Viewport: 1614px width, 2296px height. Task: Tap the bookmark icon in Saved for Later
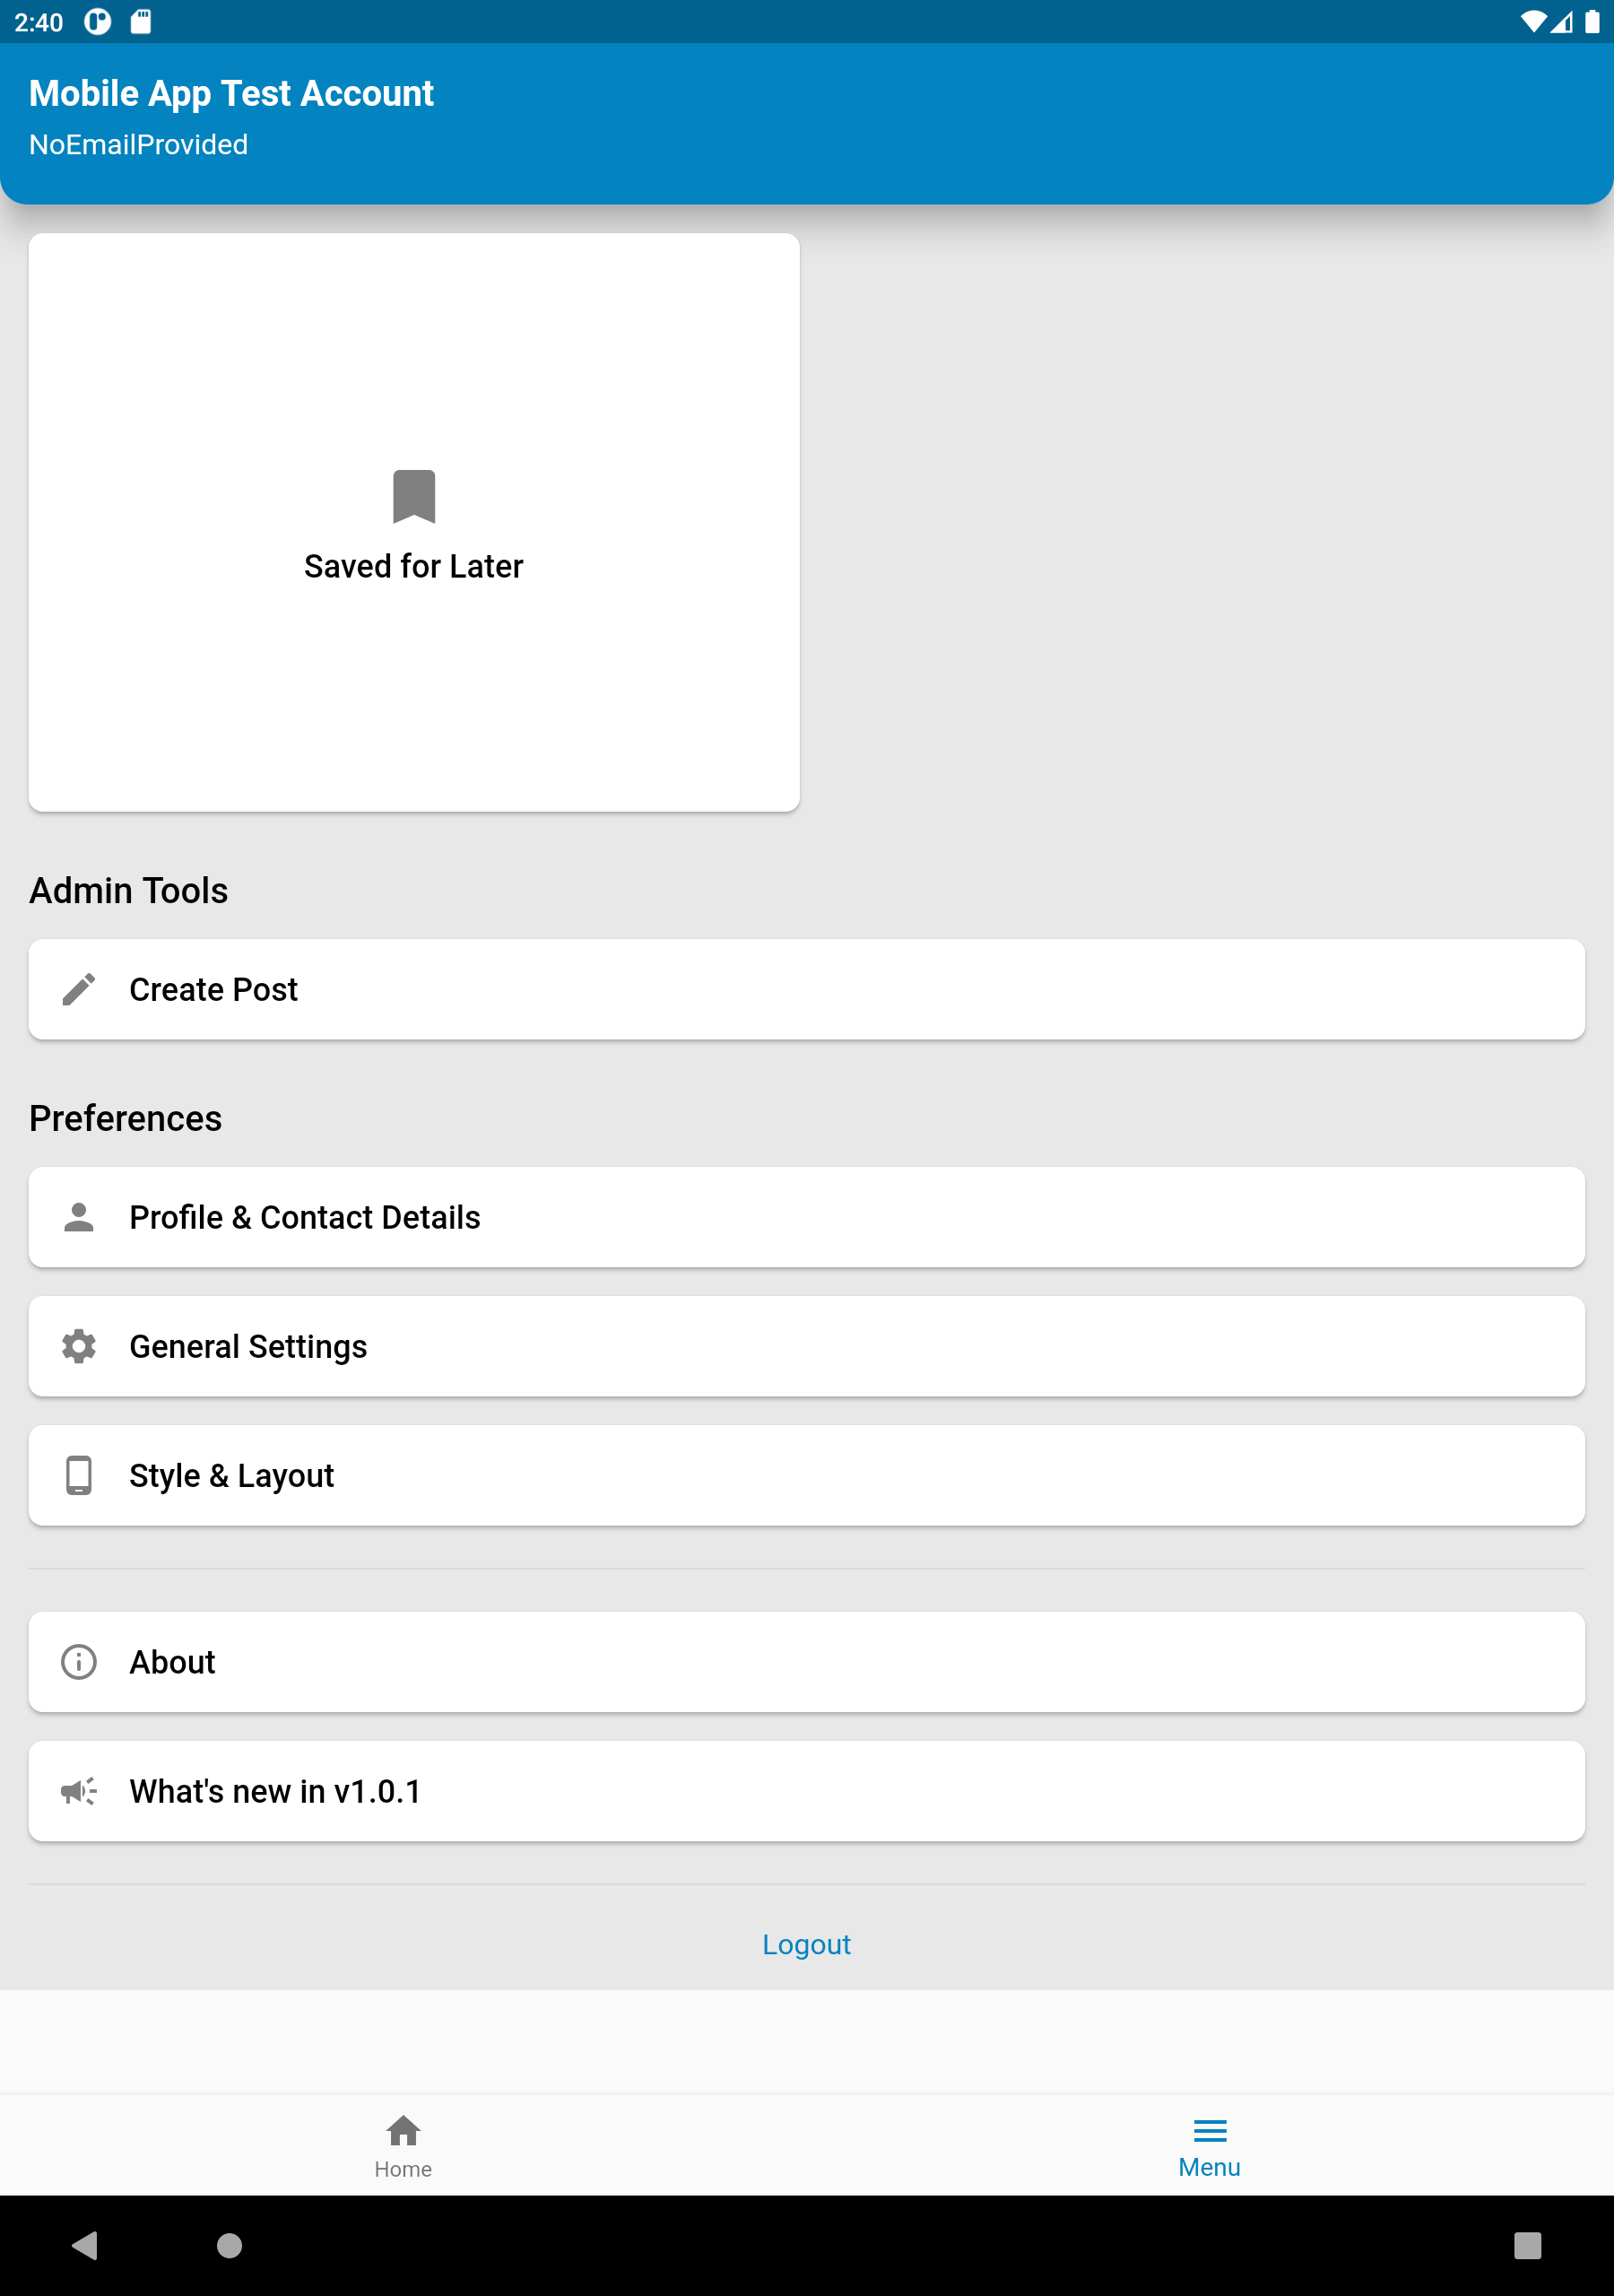(x=414, y=496)
